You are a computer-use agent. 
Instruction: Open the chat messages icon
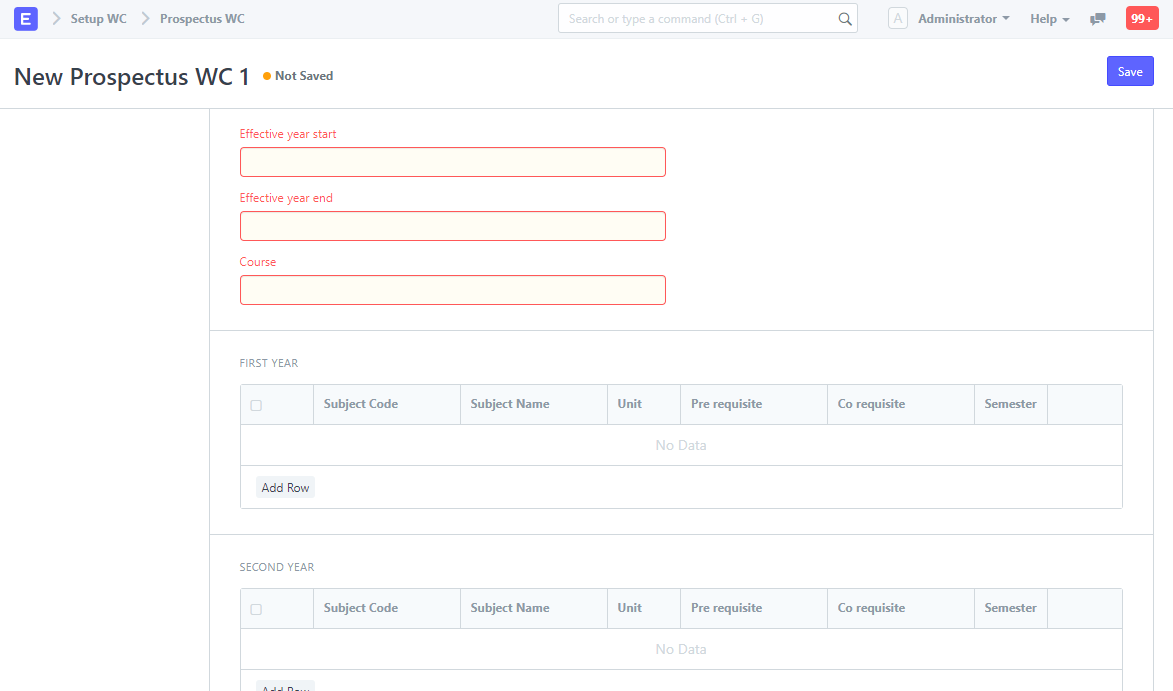(x=1097, y=19)
